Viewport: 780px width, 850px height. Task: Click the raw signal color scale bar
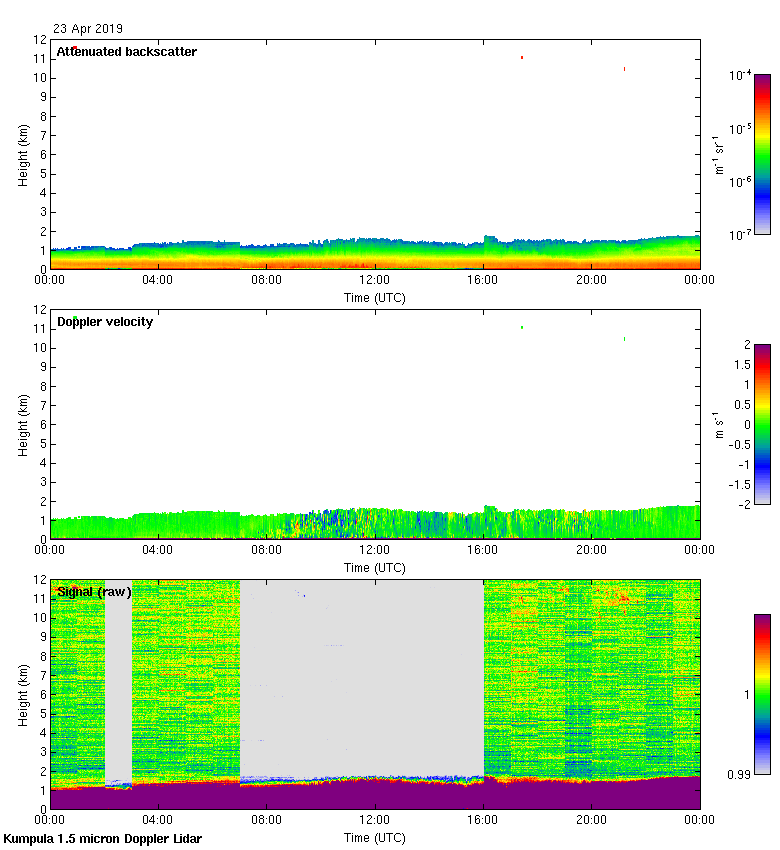pos(762,694)
